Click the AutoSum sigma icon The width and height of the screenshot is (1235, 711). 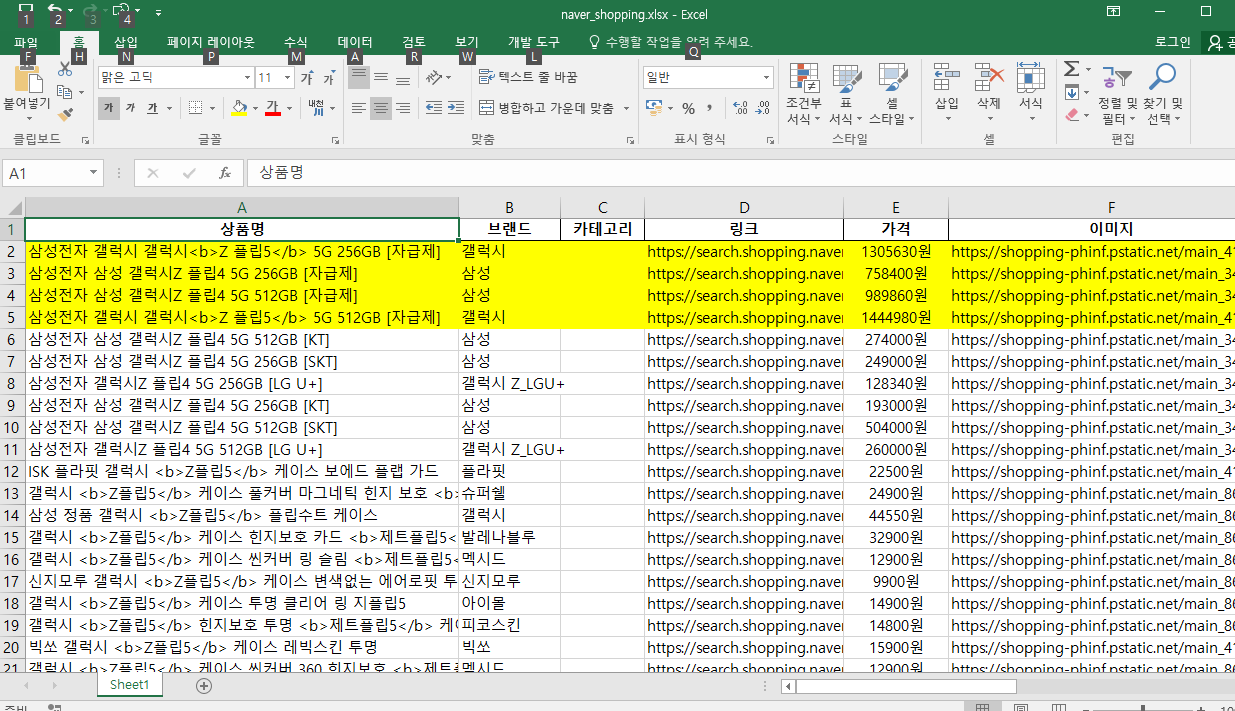point(1071,69)
